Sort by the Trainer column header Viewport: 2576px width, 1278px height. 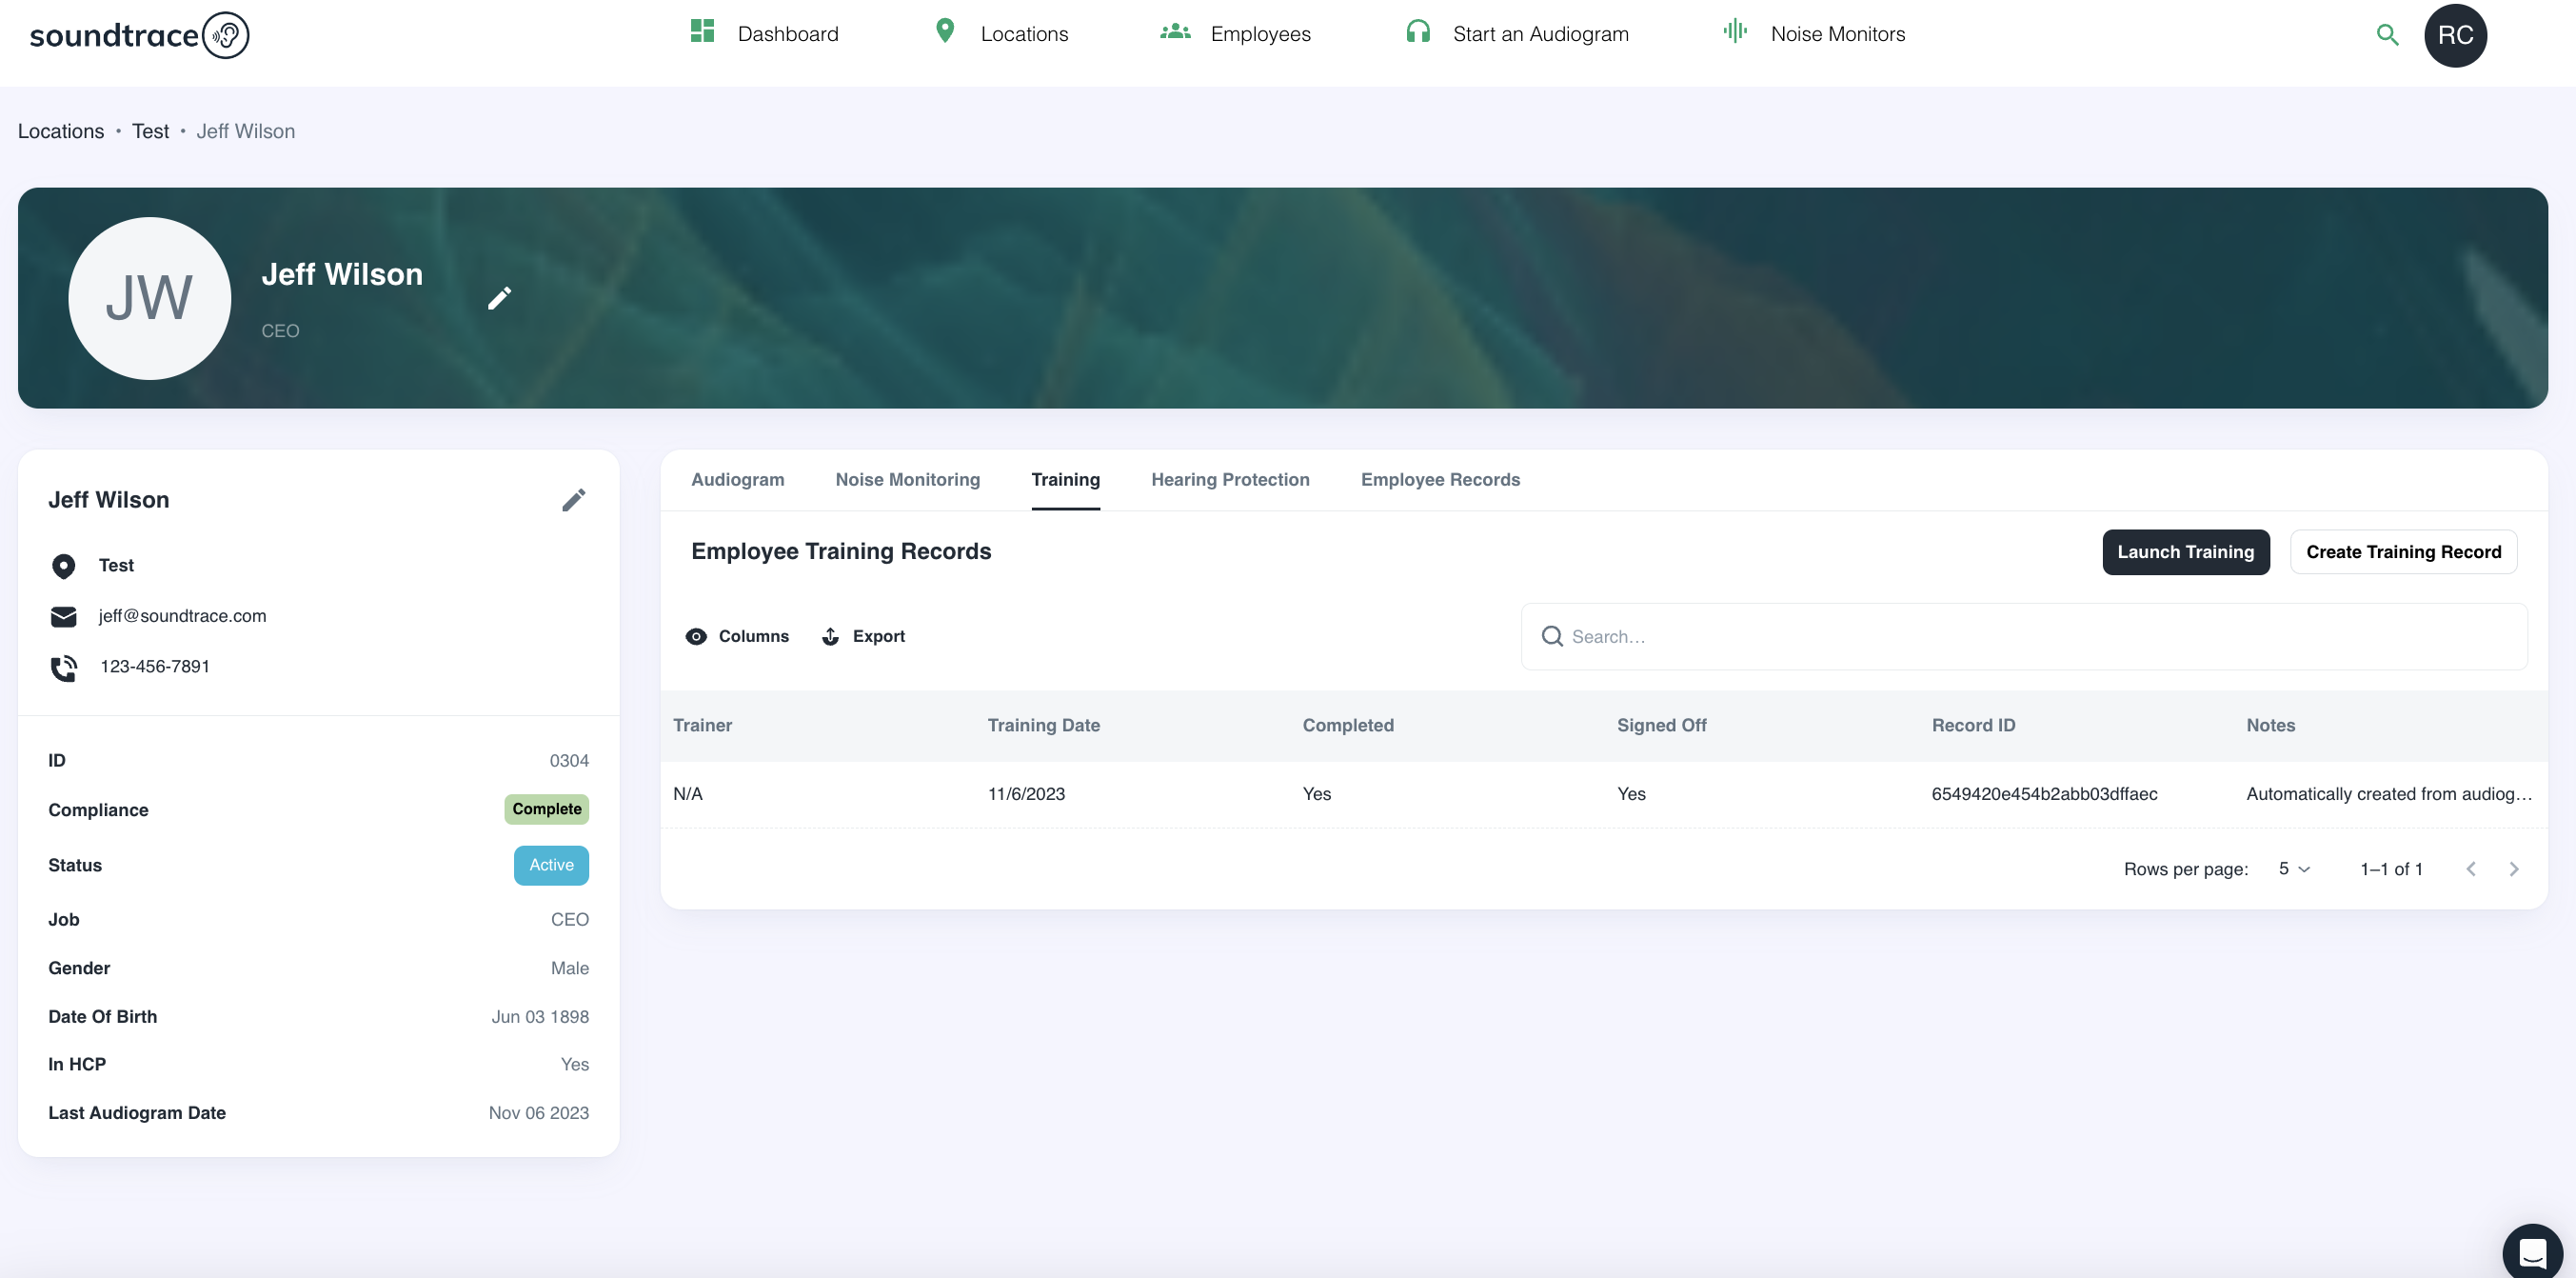702,725
